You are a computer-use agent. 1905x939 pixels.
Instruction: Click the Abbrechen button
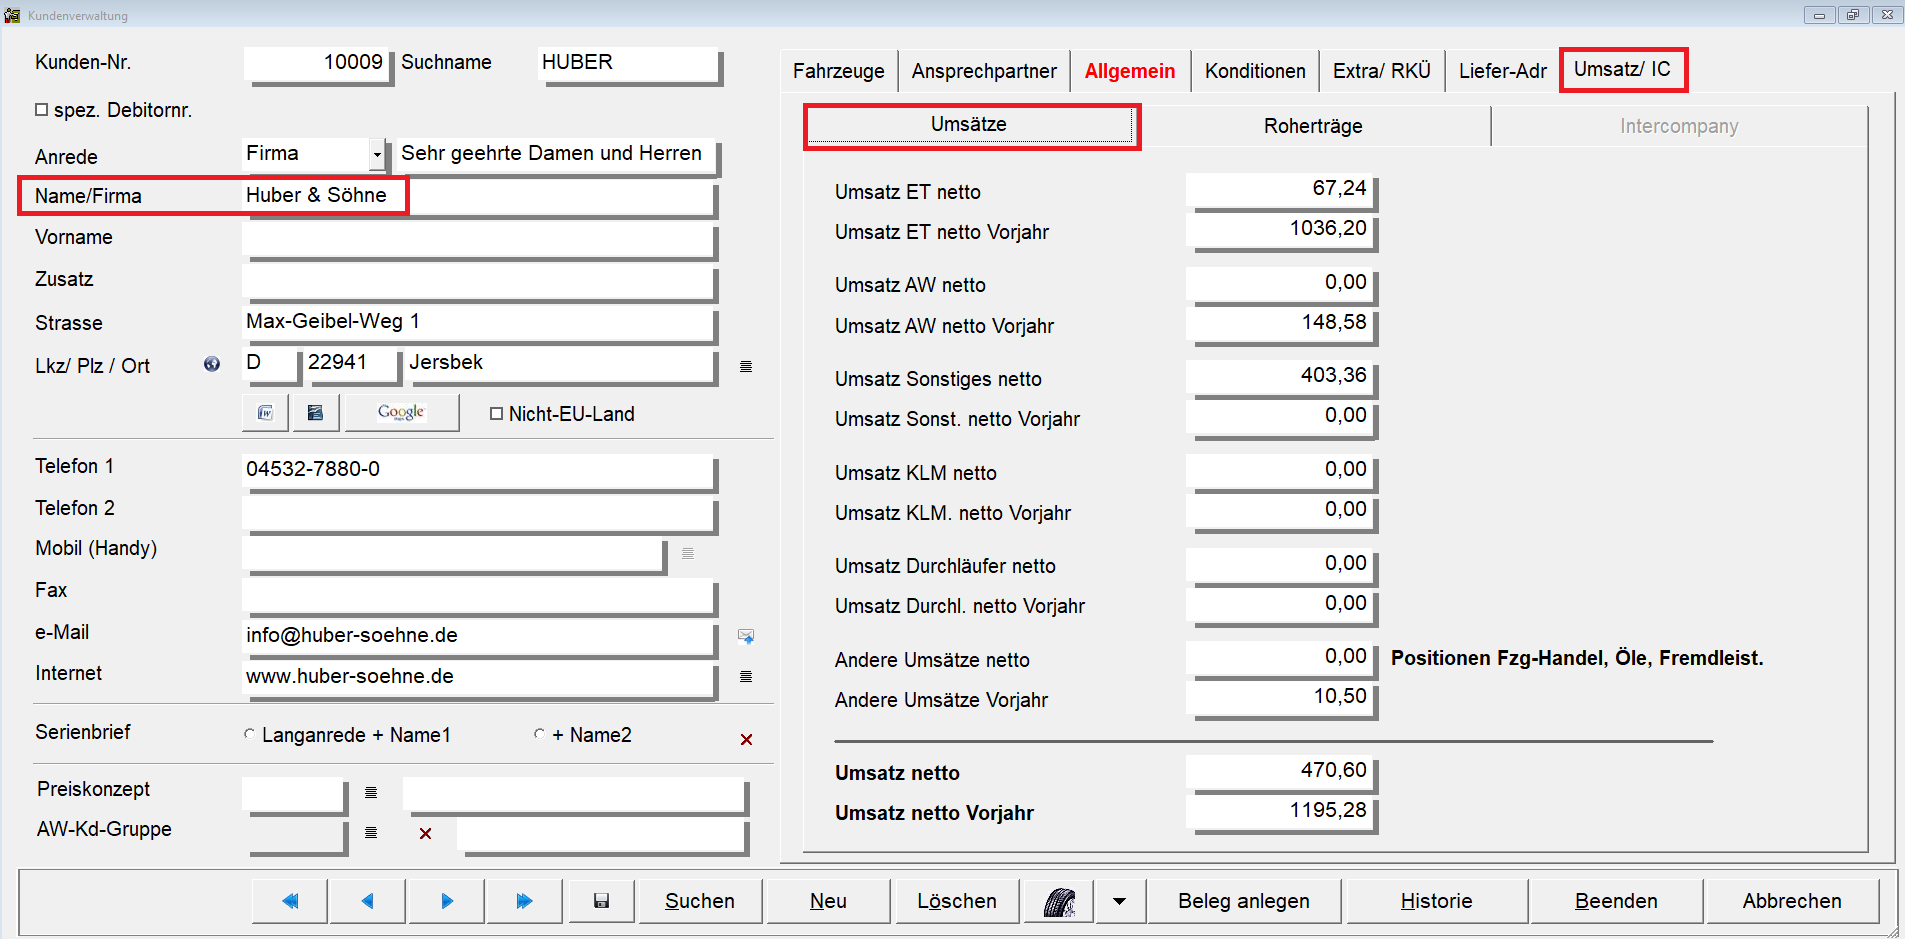1792,901
